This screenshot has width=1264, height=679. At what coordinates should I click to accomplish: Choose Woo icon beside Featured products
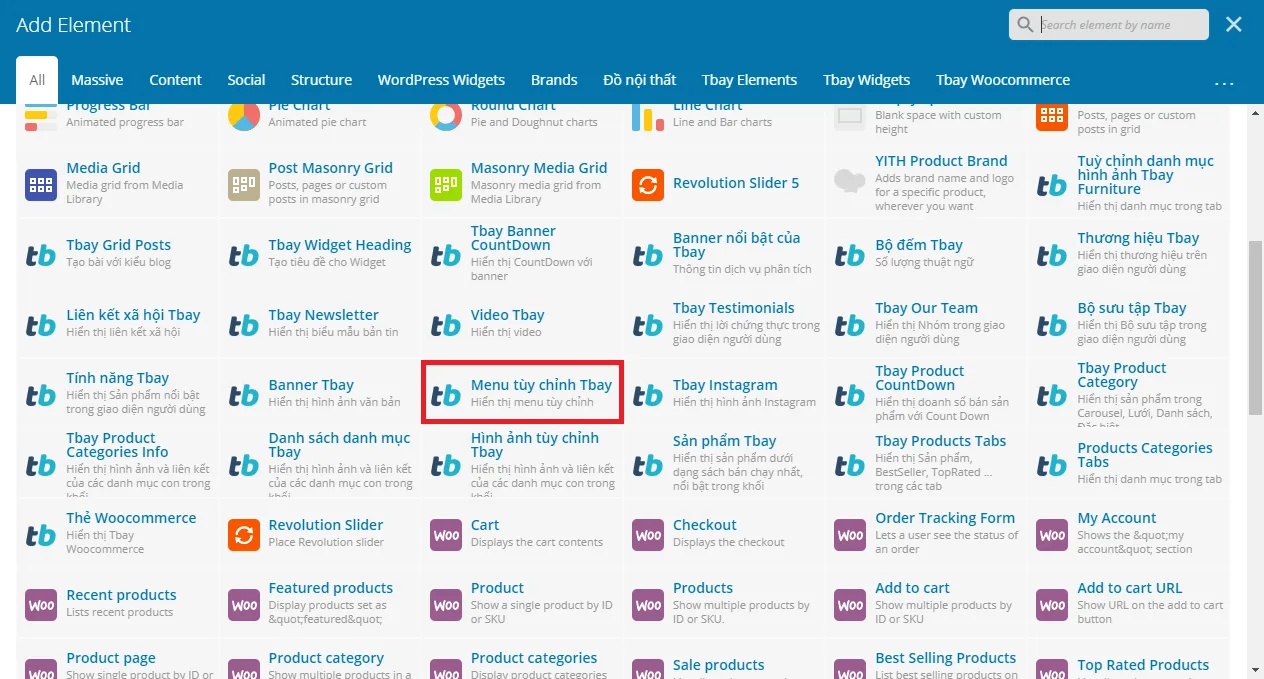coord(244,605)
